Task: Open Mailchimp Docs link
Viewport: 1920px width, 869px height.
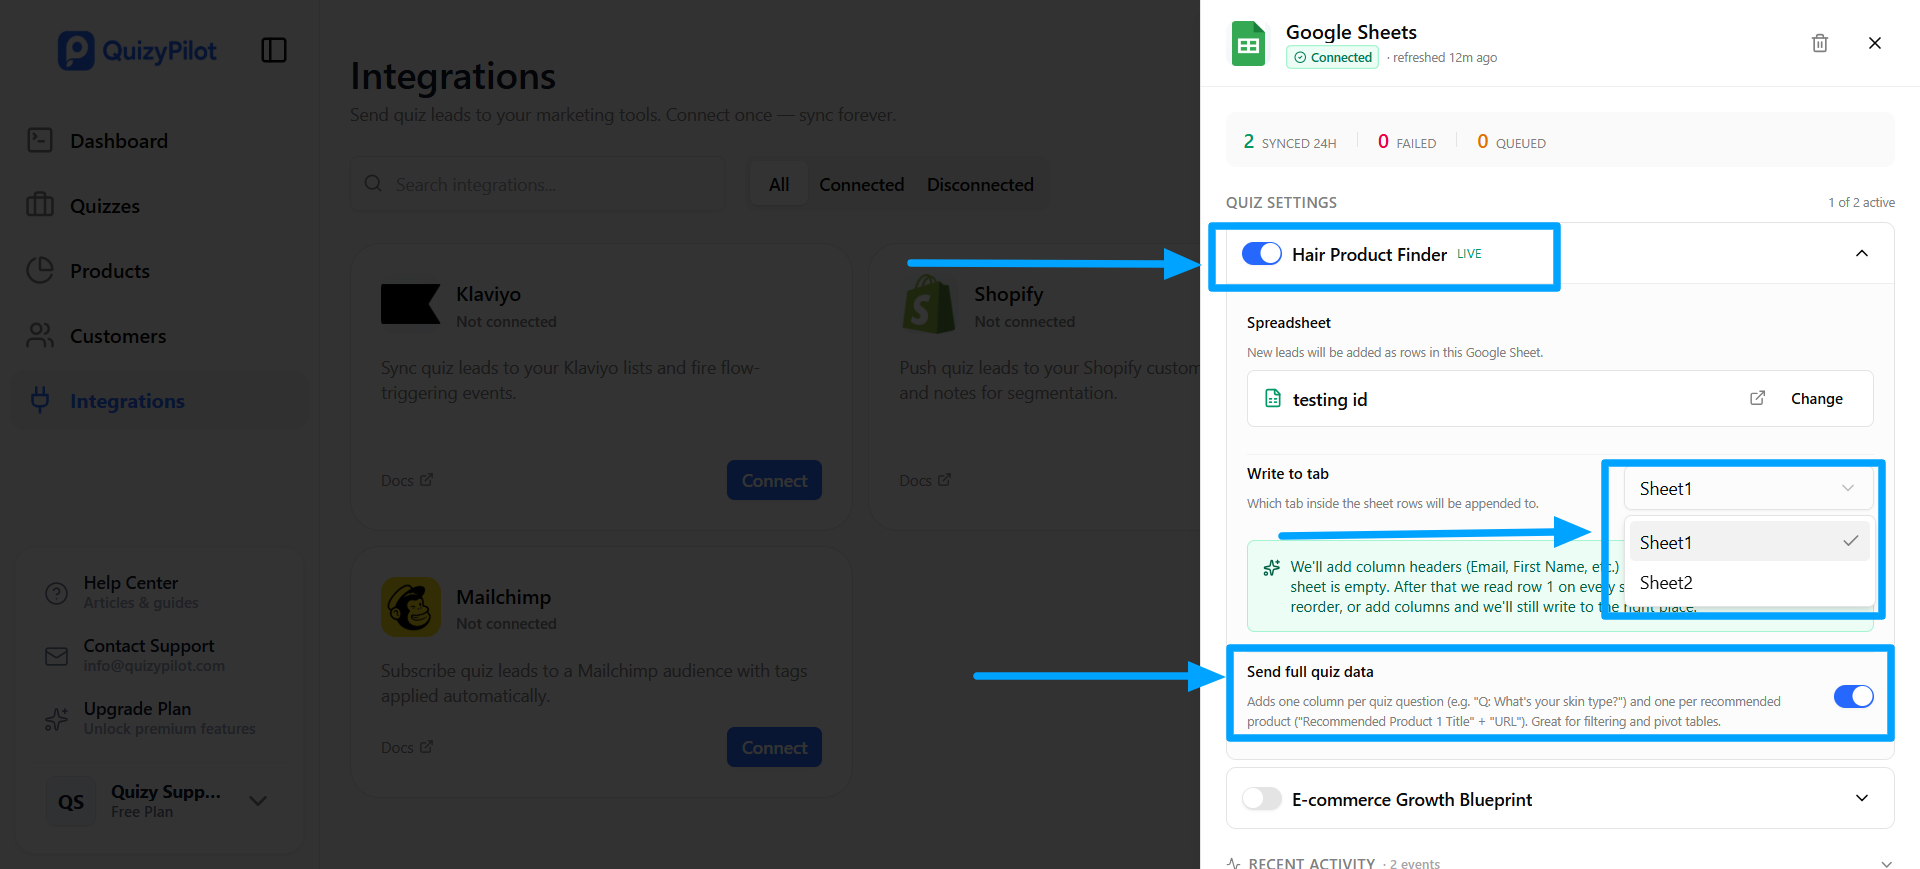Action: pyautogui.click(x=406, y=747)
